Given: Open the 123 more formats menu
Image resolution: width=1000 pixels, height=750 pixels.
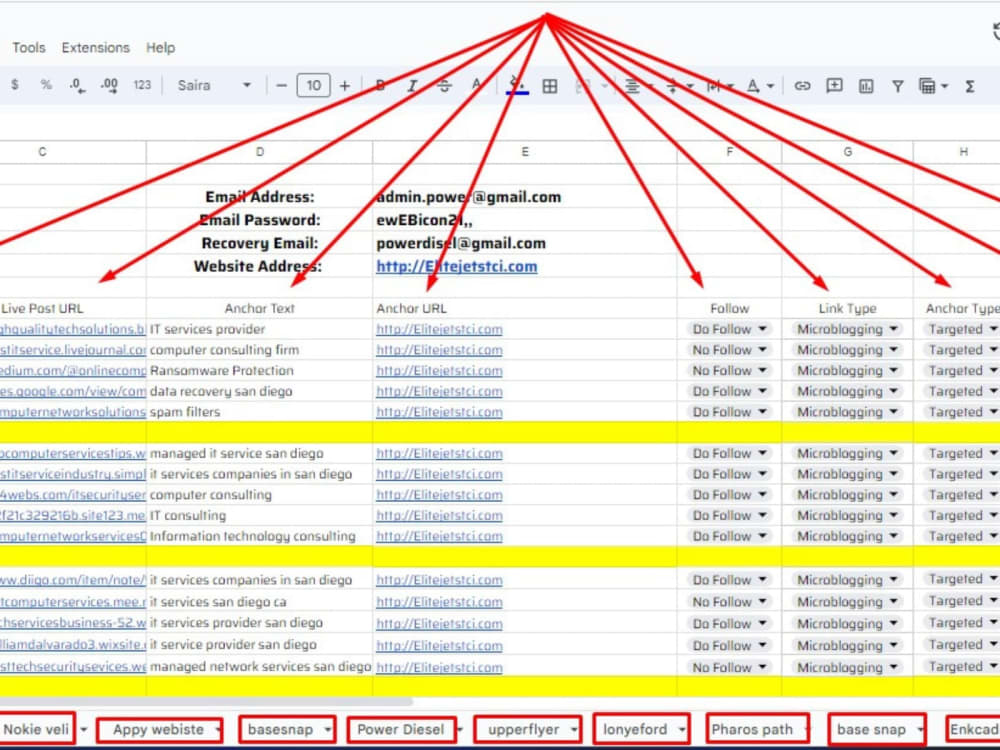Looking at the screenshot, I should click(x=142, y=85).
